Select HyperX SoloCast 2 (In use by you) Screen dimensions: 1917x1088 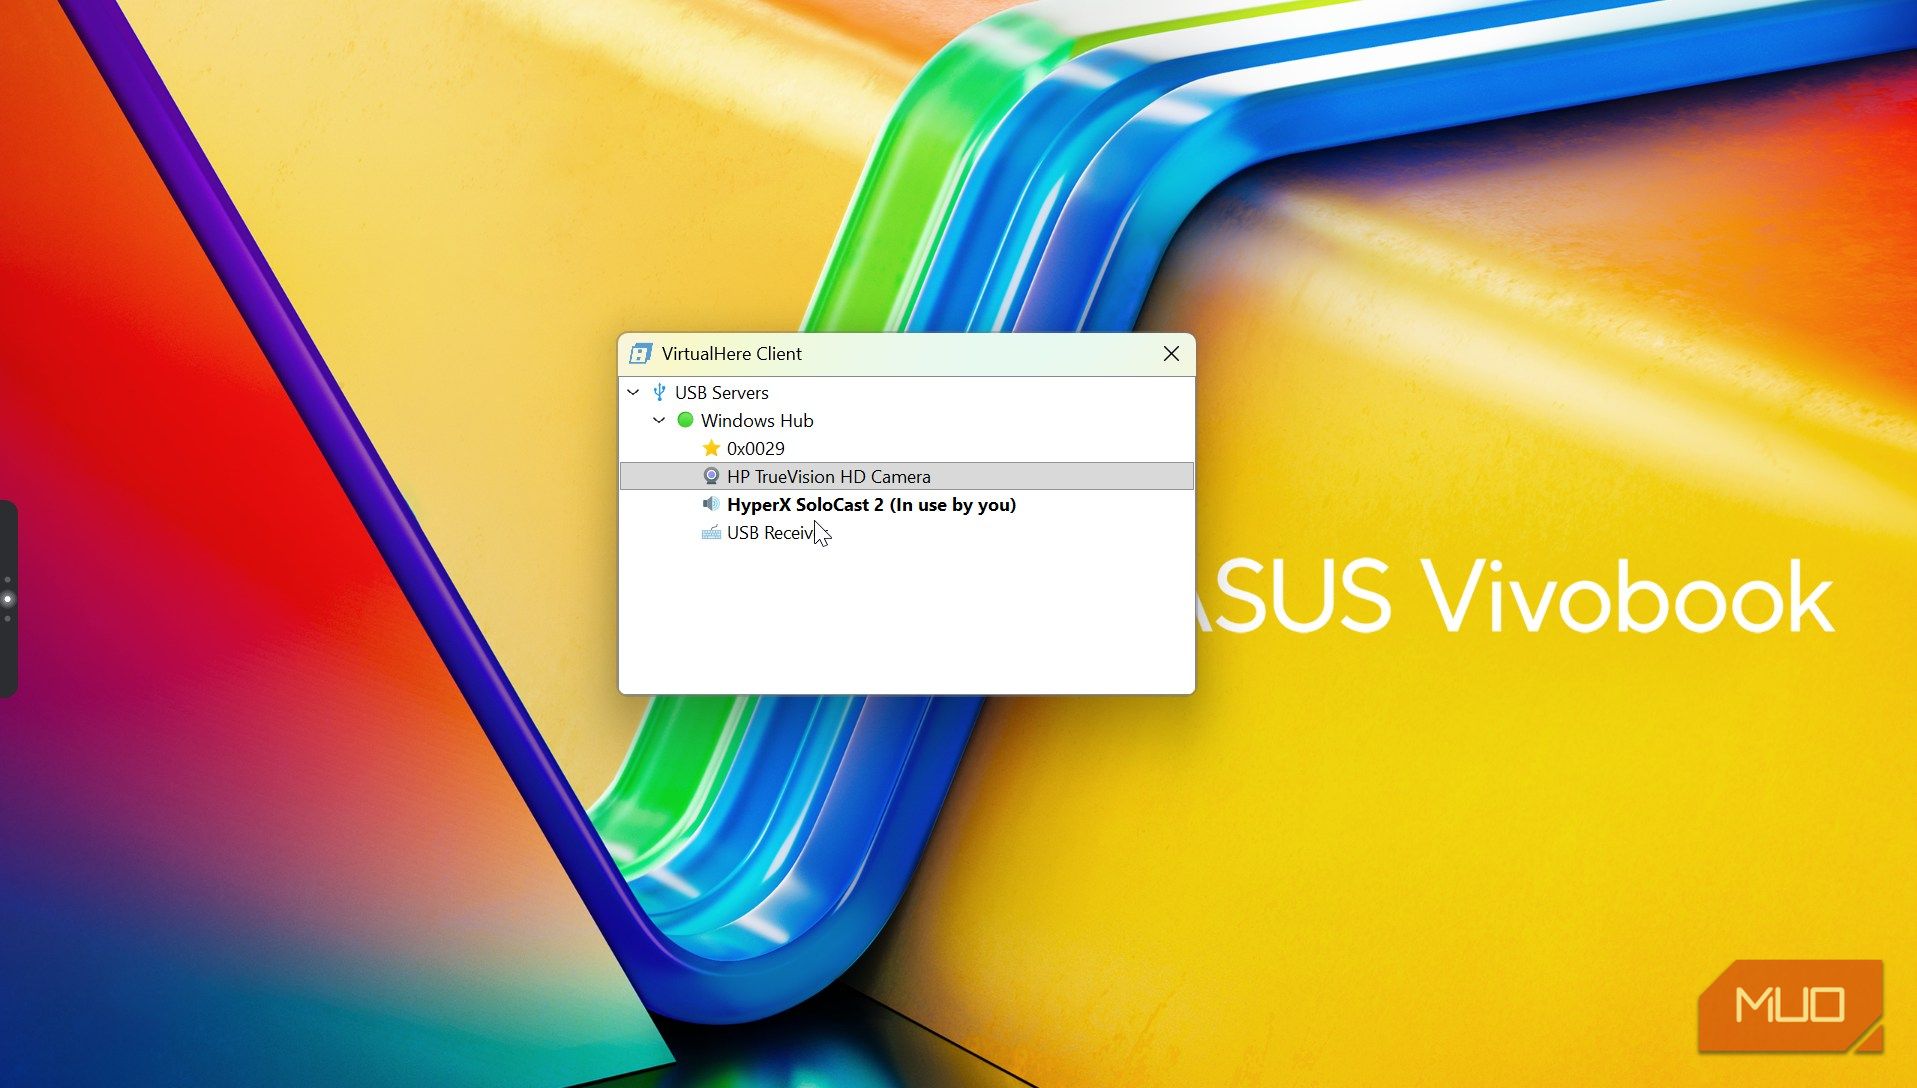tap(871, 505)
